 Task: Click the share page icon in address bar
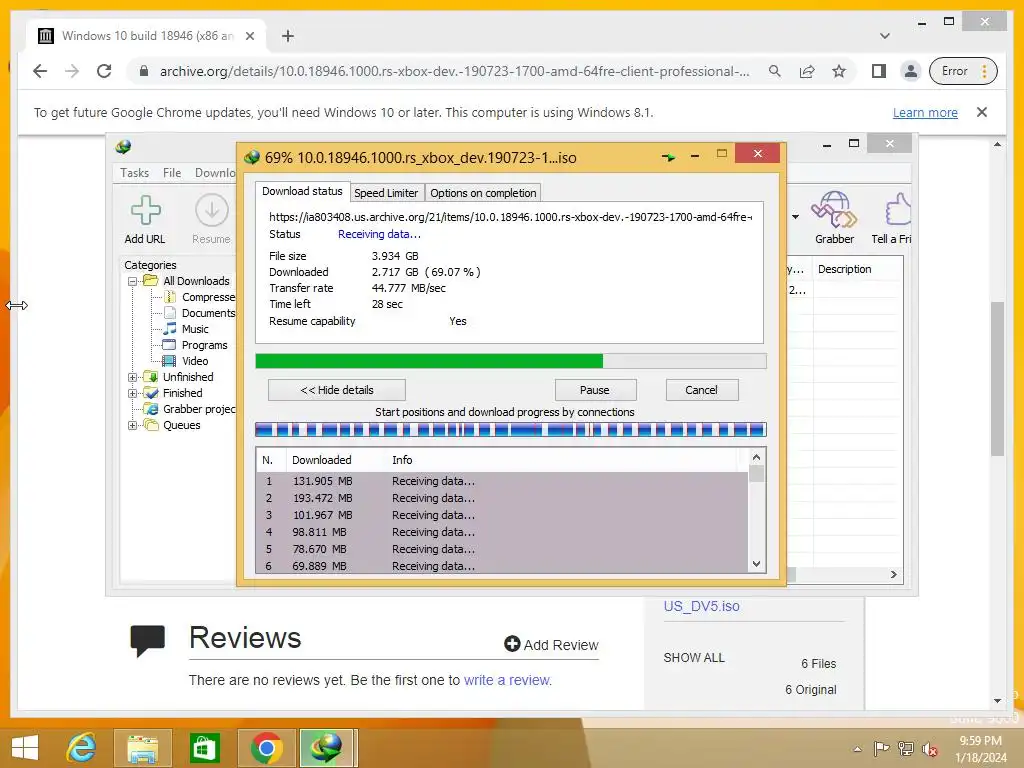pyautogui.click(x=807, y=71)
